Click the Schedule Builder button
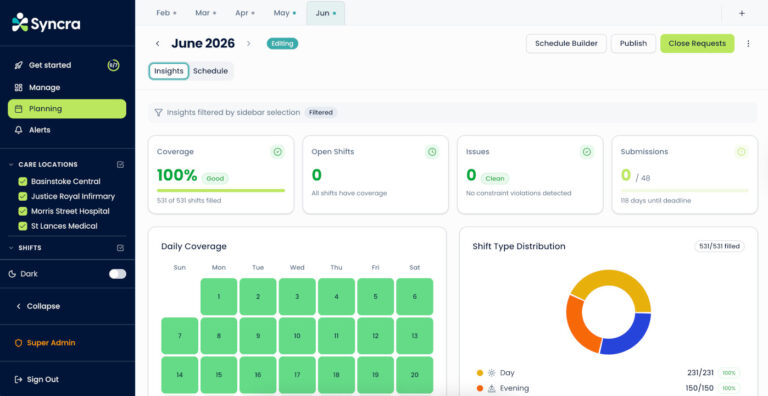Viewport: 768px width, 396px height. pyautogui.click(x=566, y=44)
